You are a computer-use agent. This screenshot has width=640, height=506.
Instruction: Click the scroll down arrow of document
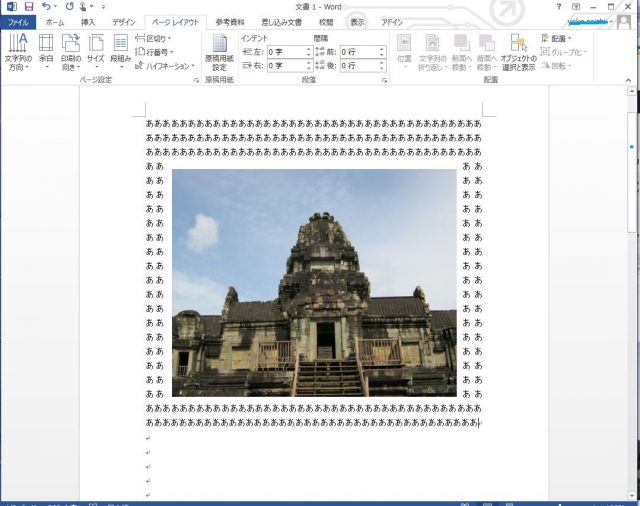tap(631, 495)
